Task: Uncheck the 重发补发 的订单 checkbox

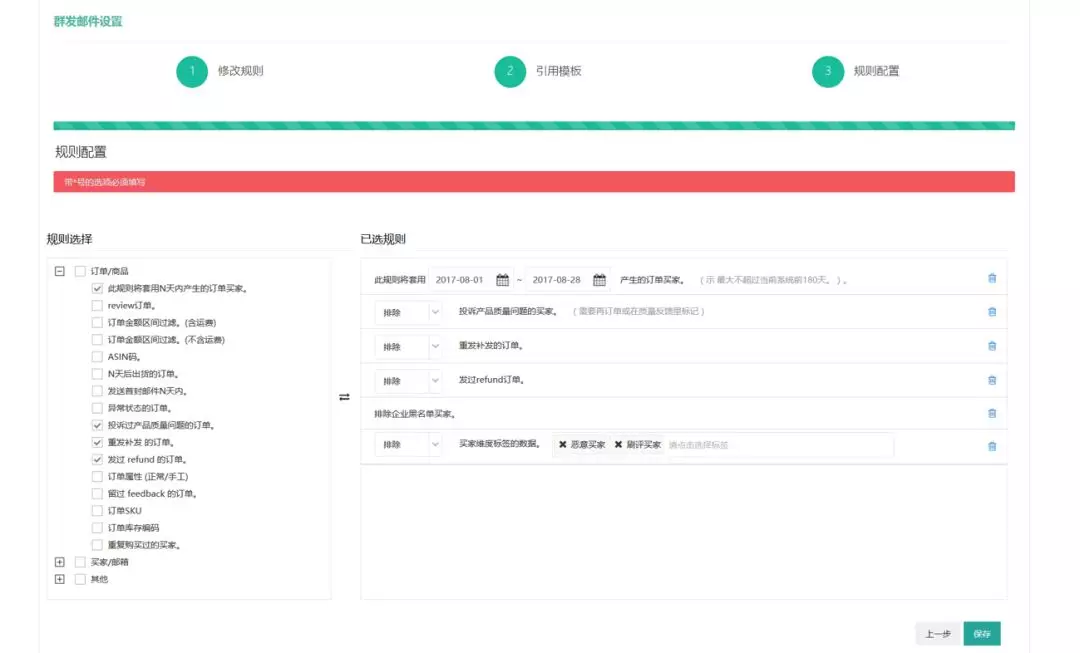Action: pyautogui.click(x=97, y=442)
